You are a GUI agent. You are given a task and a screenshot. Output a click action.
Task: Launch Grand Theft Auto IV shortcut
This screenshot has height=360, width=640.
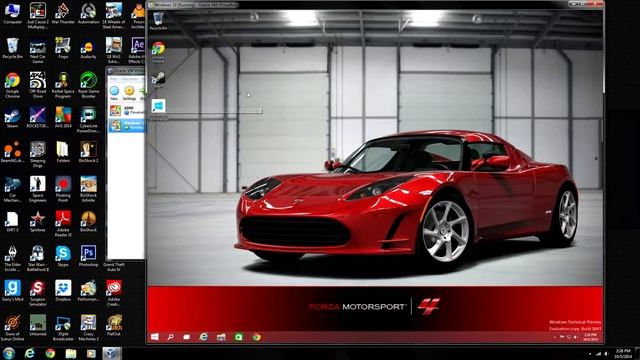(x=113, y=266)
